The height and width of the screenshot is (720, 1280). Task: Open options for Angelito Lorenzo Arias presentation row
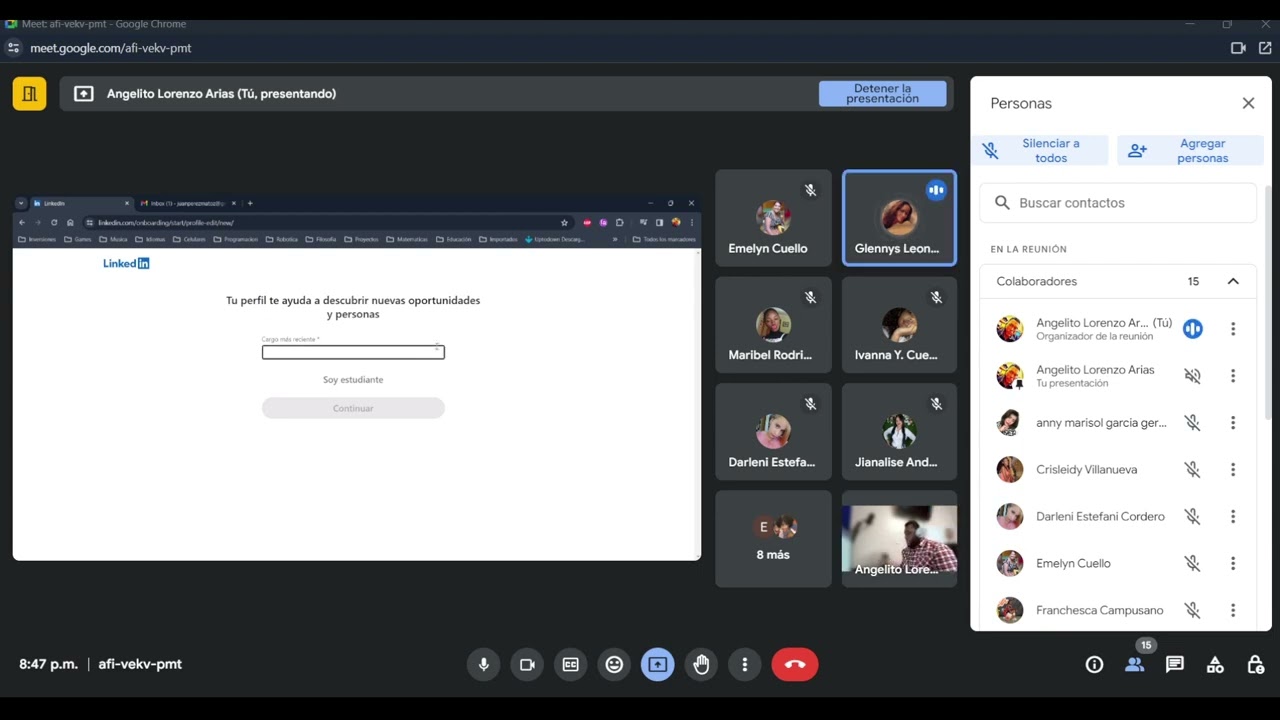click(1233, 376)
